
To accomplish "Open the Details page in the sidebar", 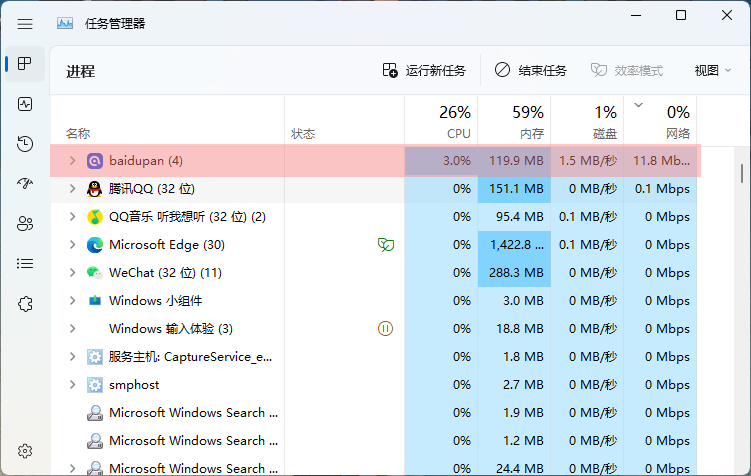I will [x=25, y=263].
